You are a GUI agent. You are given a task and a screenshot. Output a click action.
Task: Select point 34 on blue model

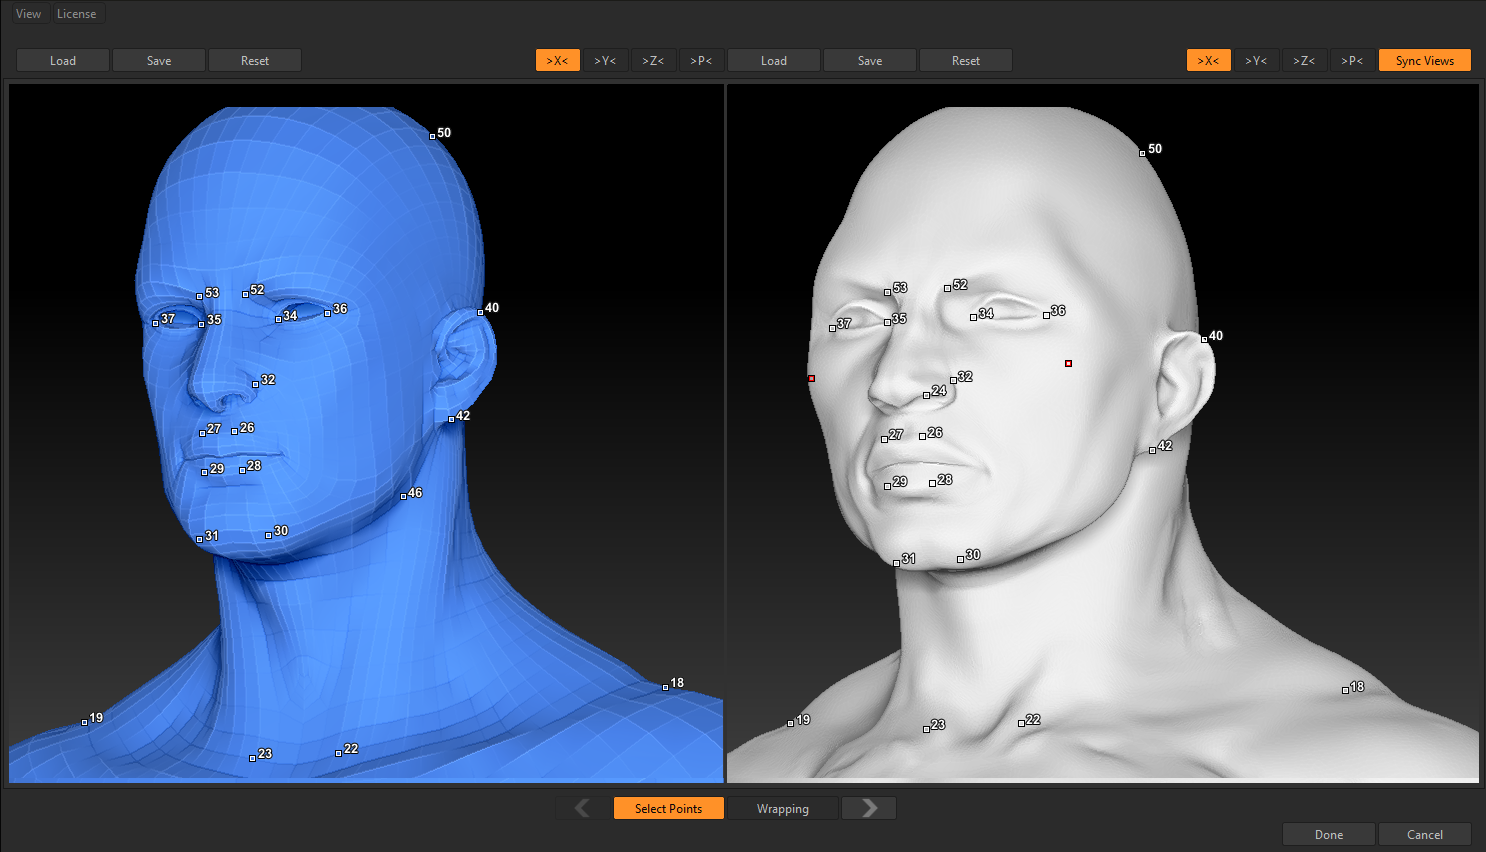coord(278,320)
